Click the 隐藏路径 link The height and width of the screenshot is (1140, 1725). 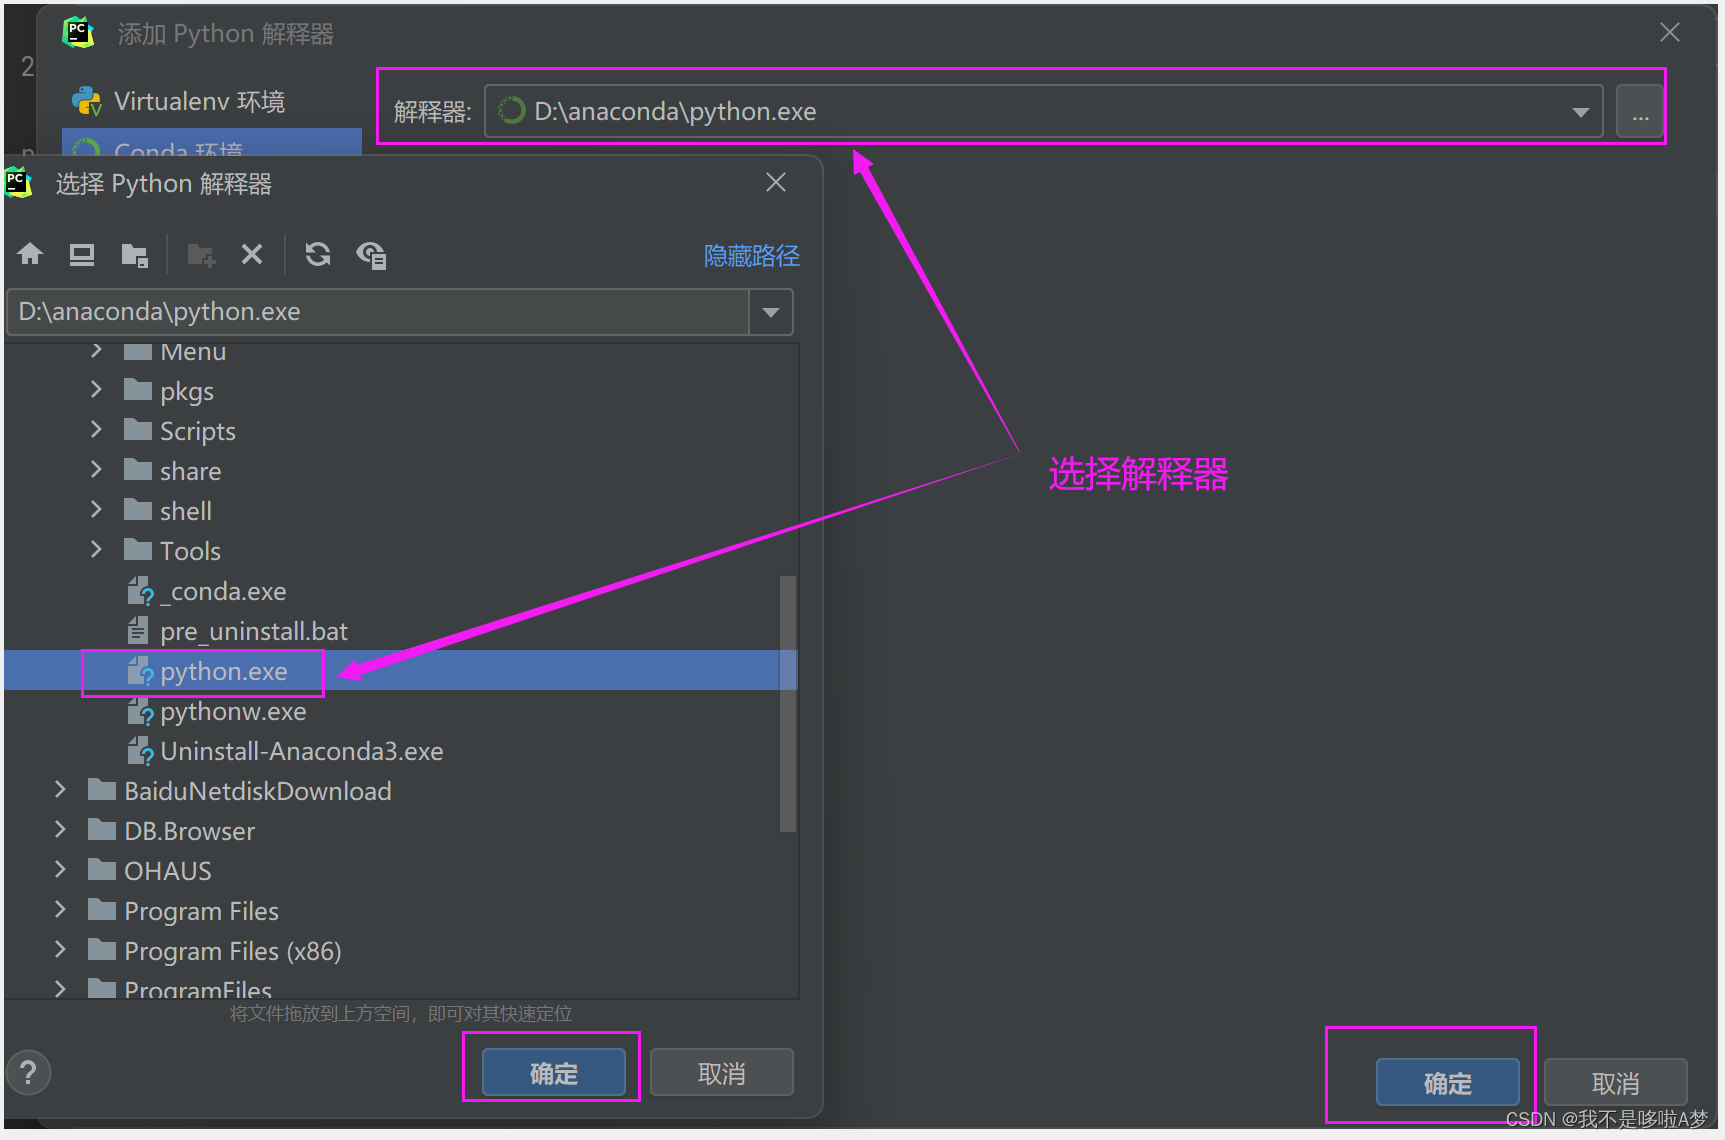click(751, 256)
